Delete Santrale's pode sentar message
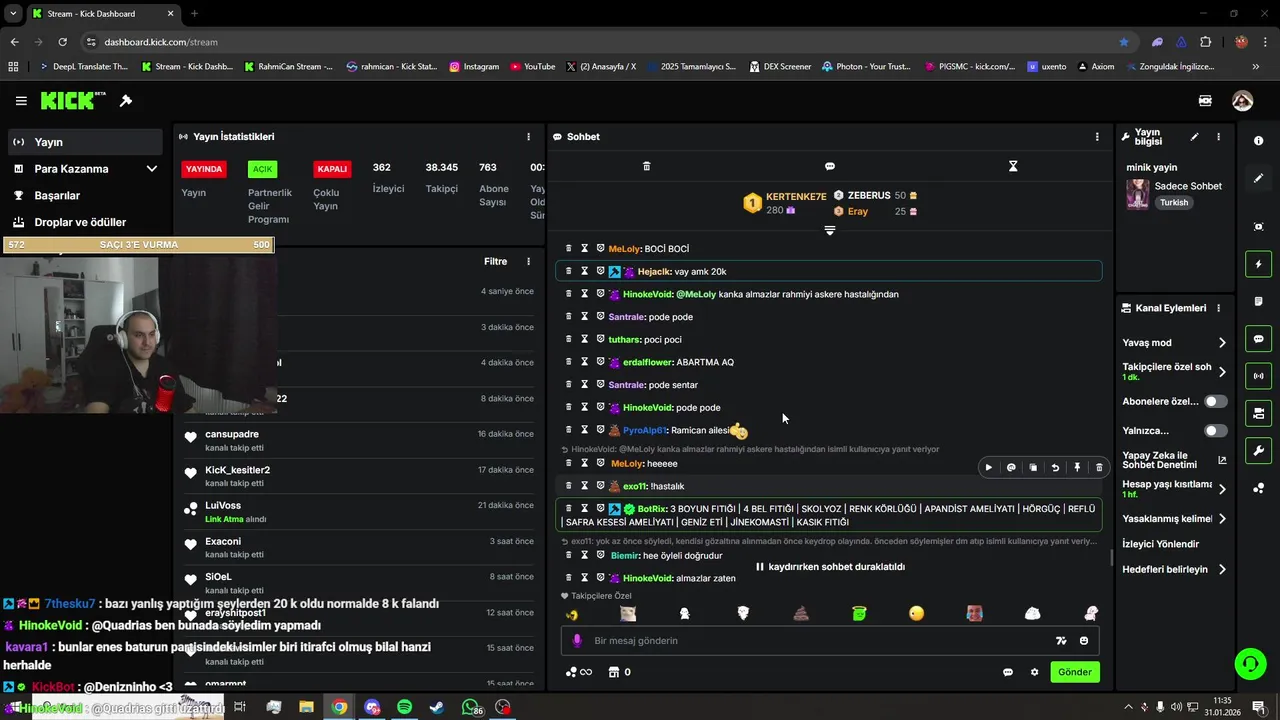 [569, 384]
